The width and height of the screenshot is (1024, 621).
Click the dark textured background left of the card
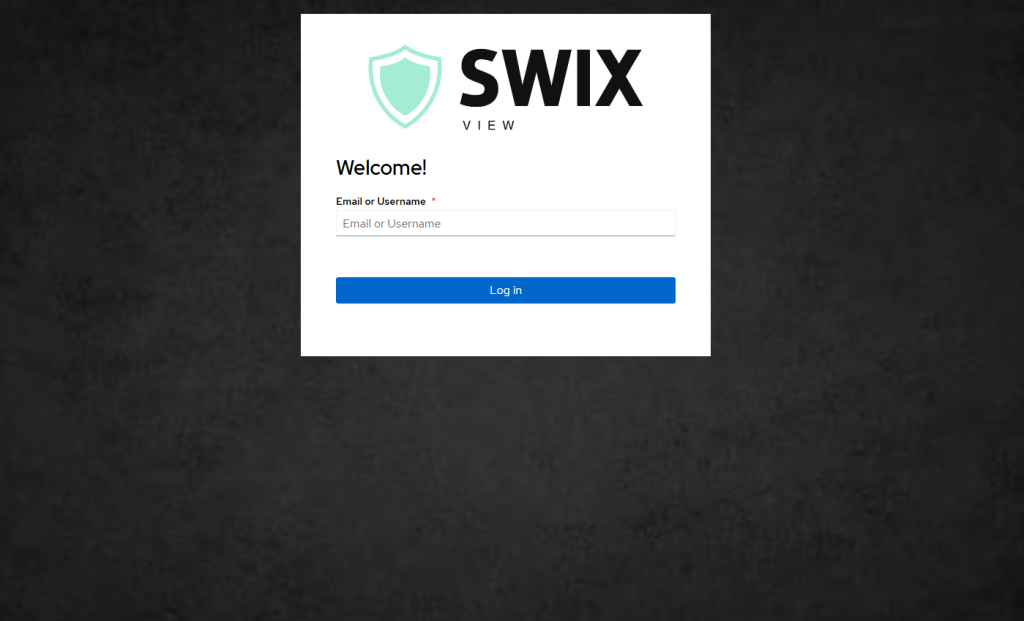click(x=150, y=261)
